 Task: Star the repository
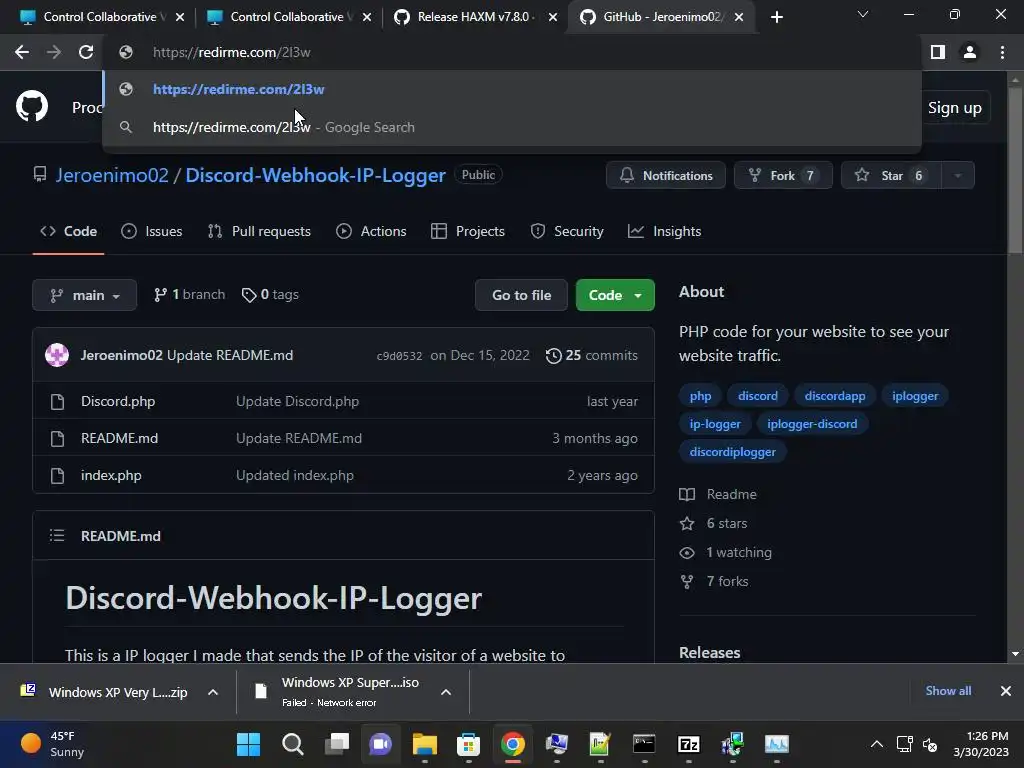tap(891, 175)
